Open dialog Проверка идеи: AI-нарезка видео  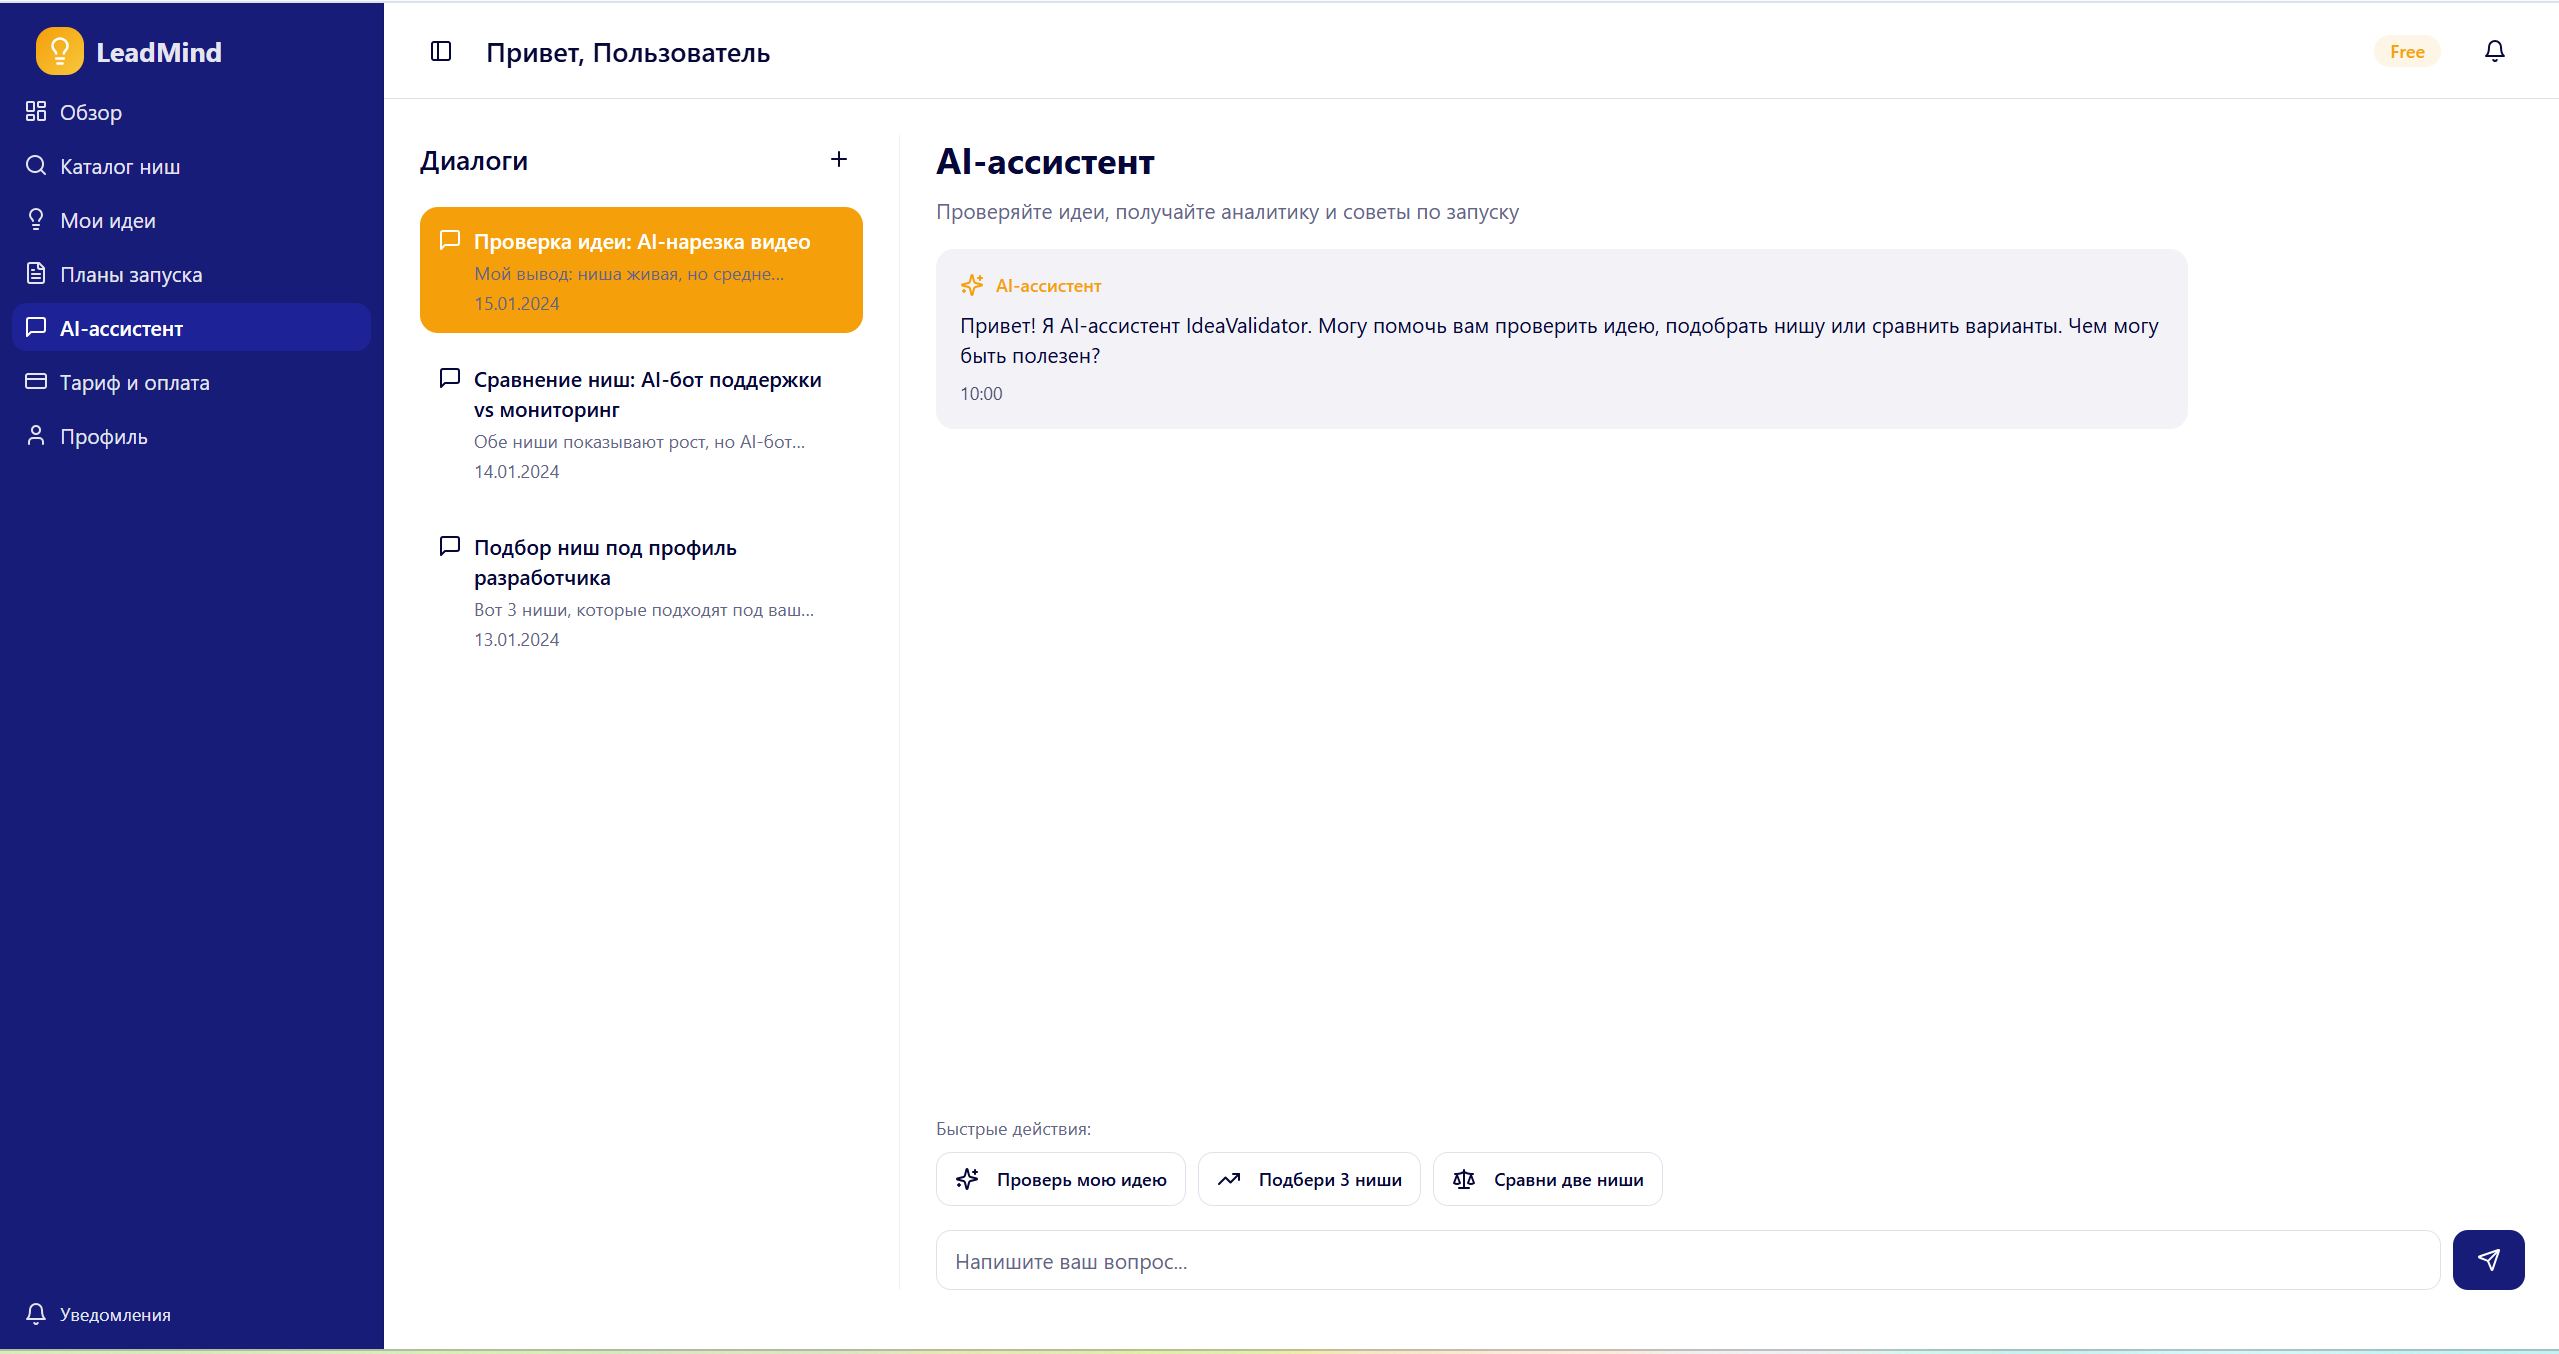[x=640, y=270]
